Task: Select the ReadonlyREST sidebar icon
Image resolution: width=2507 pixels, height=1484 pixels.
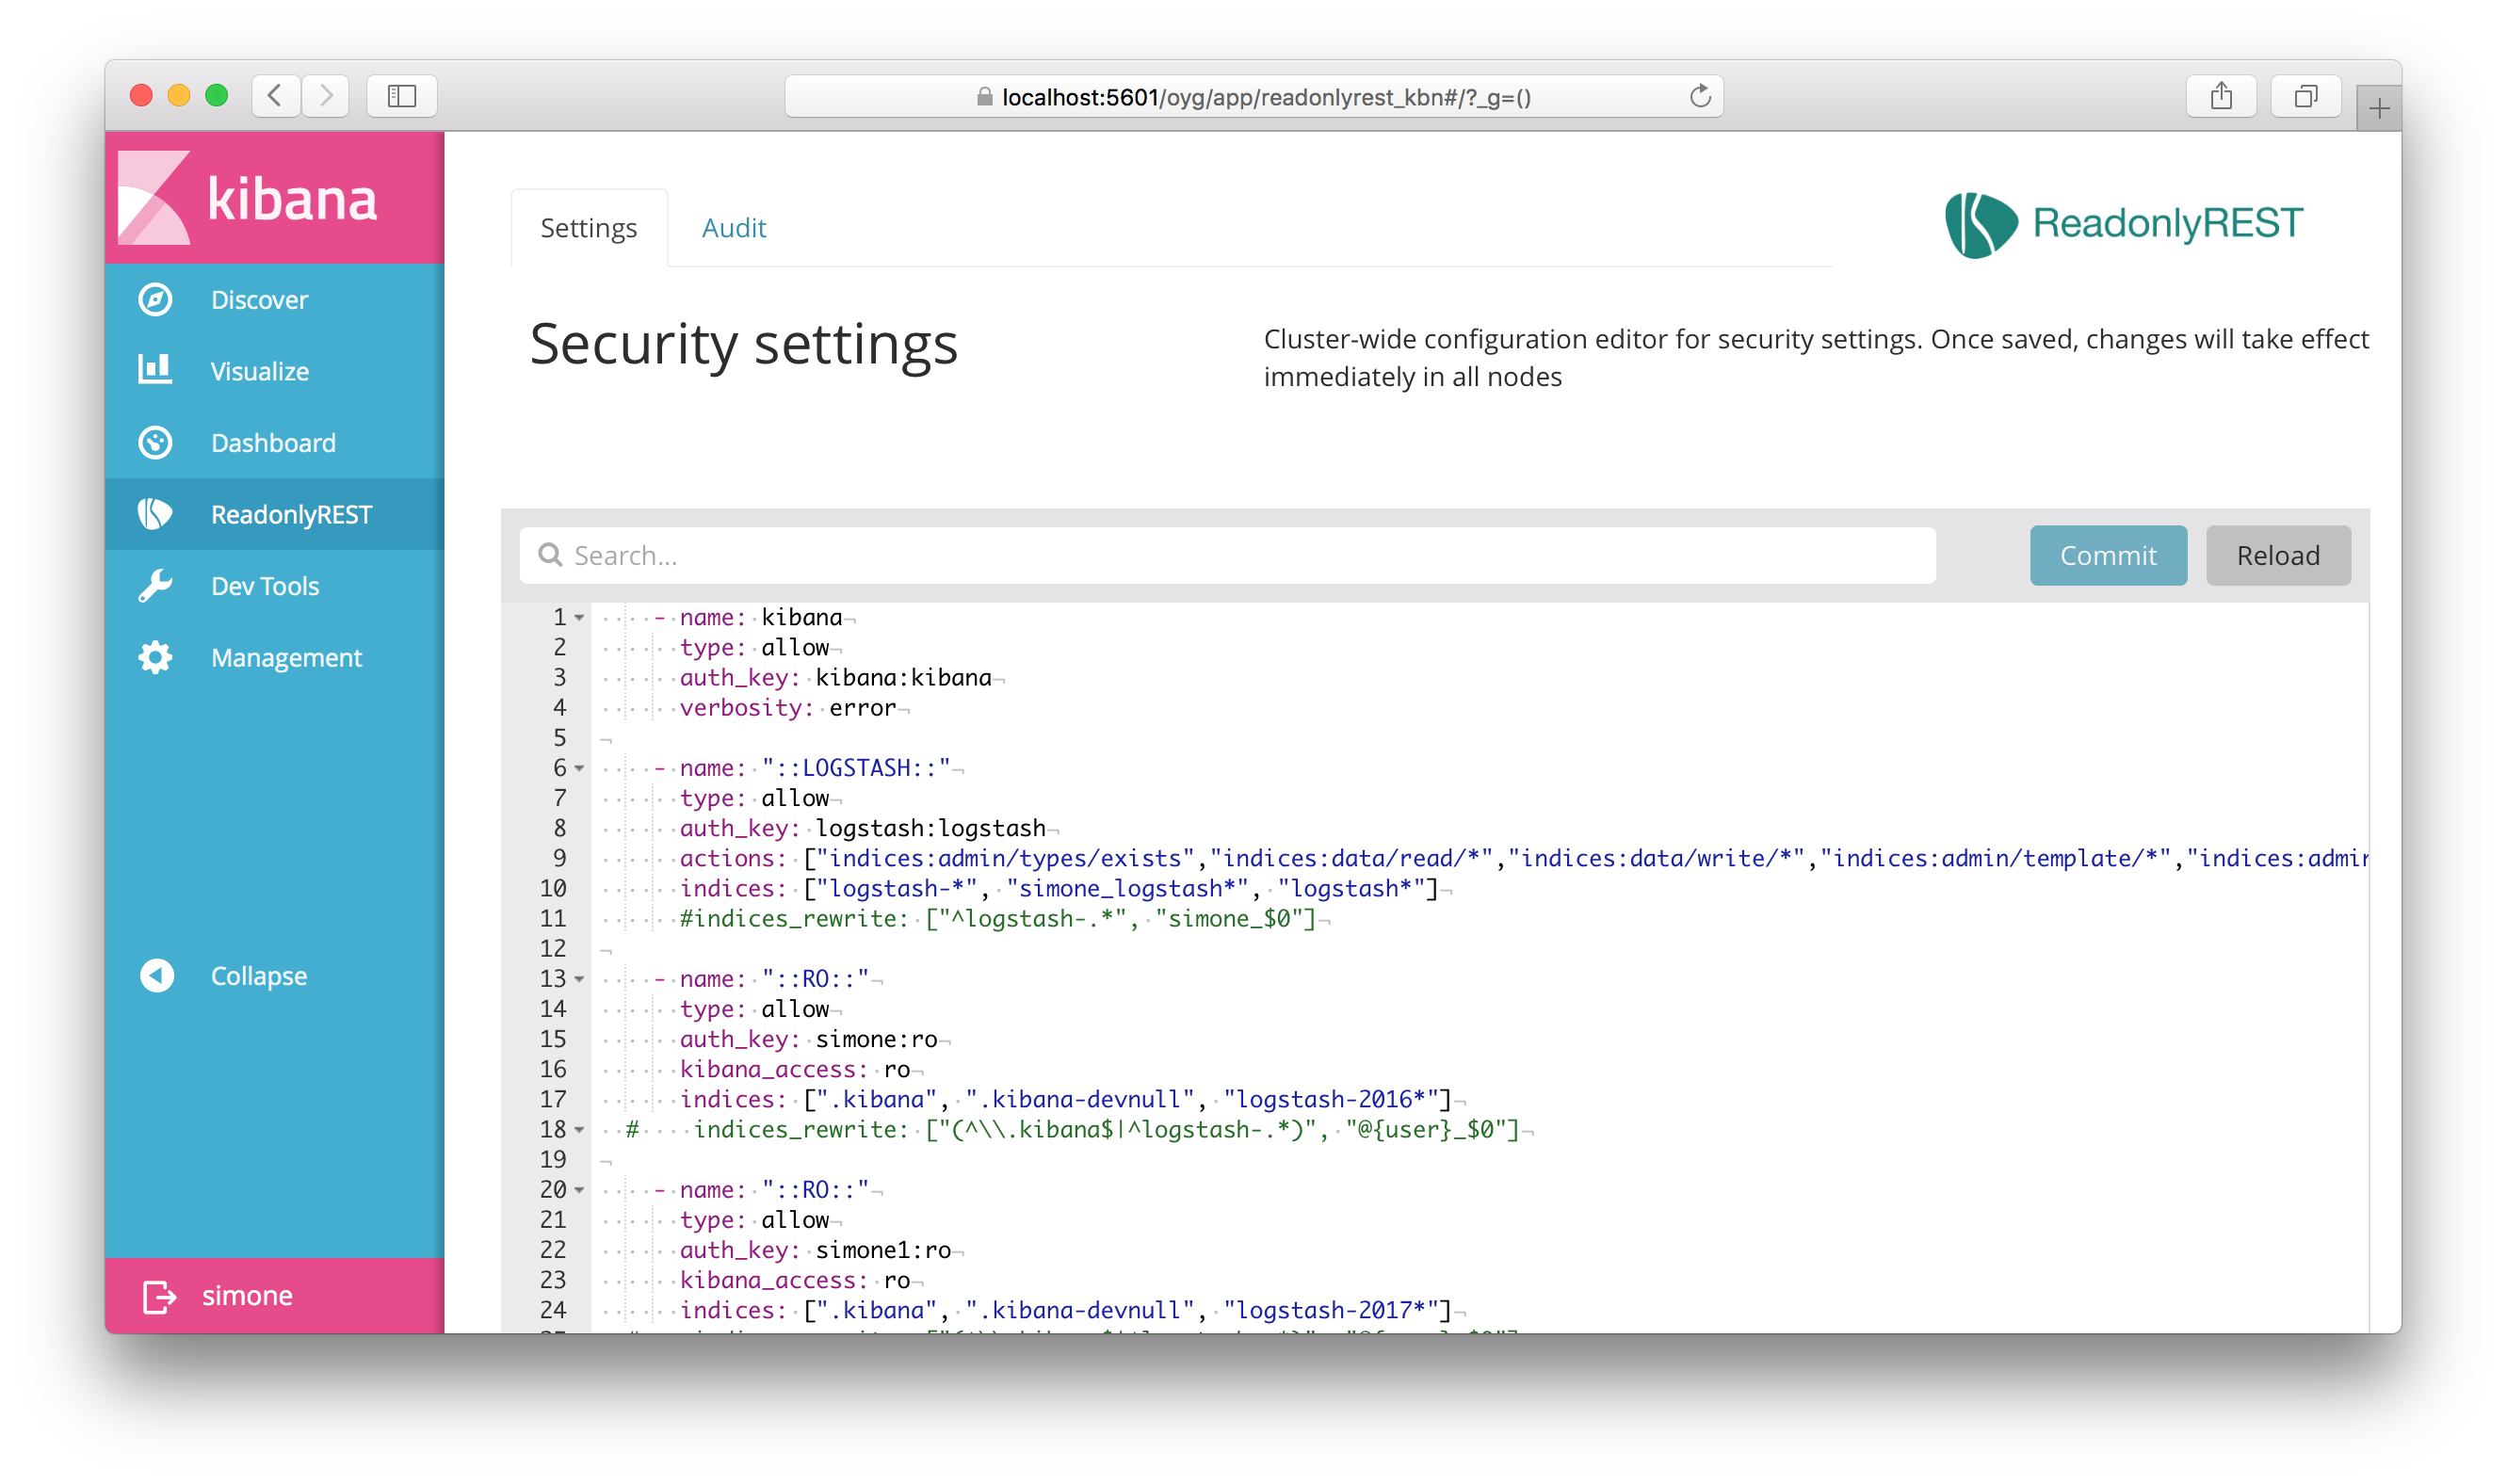Action: tap(155, 515)
